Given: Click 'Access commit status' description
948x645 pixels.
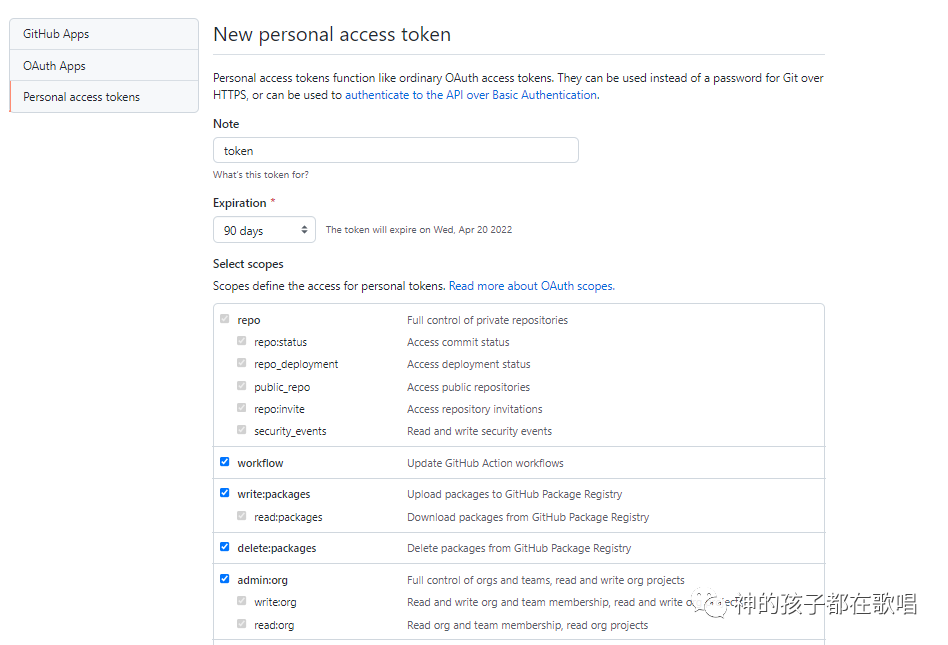Looking at the screenshot, I should pos(458,342).
